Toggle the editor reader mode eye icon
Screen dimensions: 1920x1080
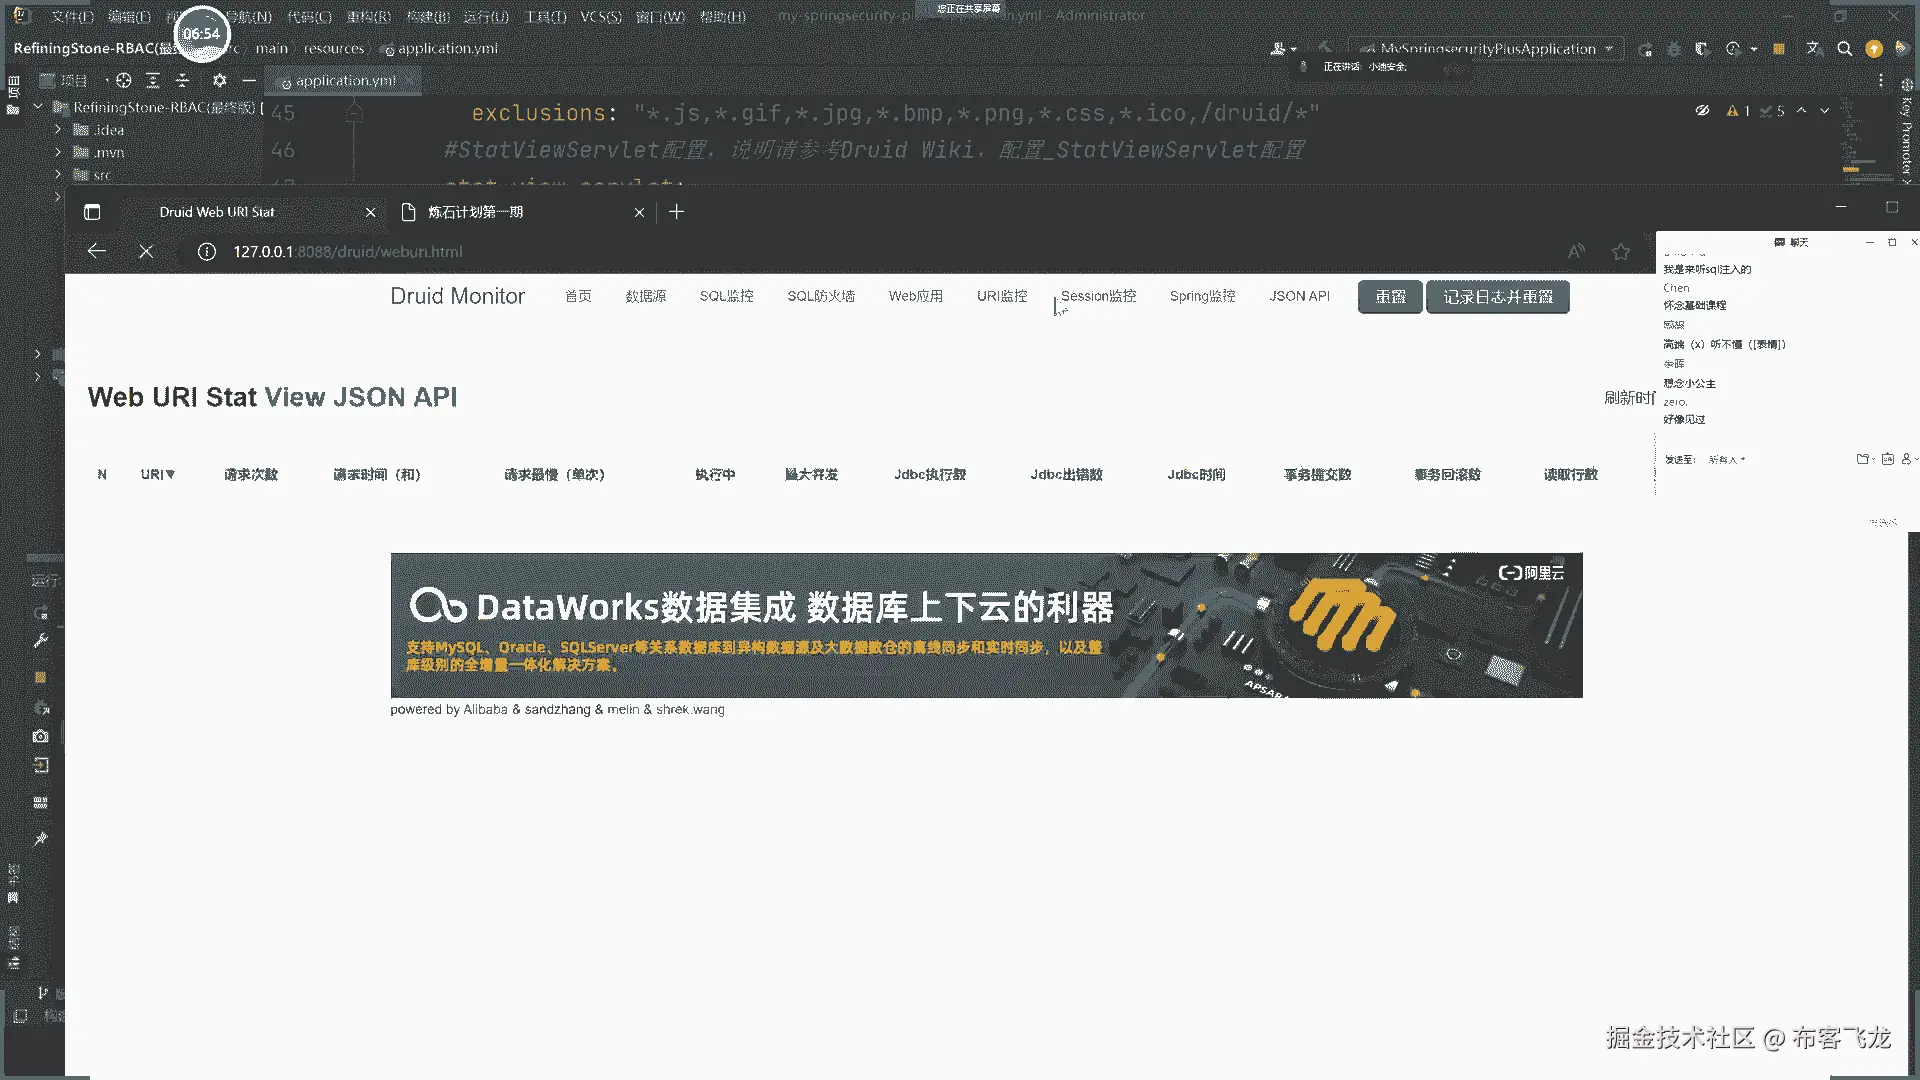tap(1702, 111)
